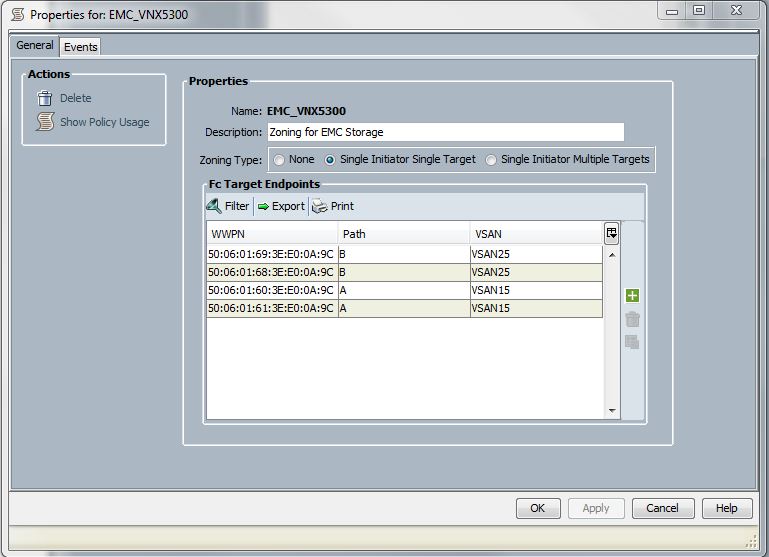This screenshot has height=557, width=769.
Task: Sort by the Path column header
Action: [404, 234]
